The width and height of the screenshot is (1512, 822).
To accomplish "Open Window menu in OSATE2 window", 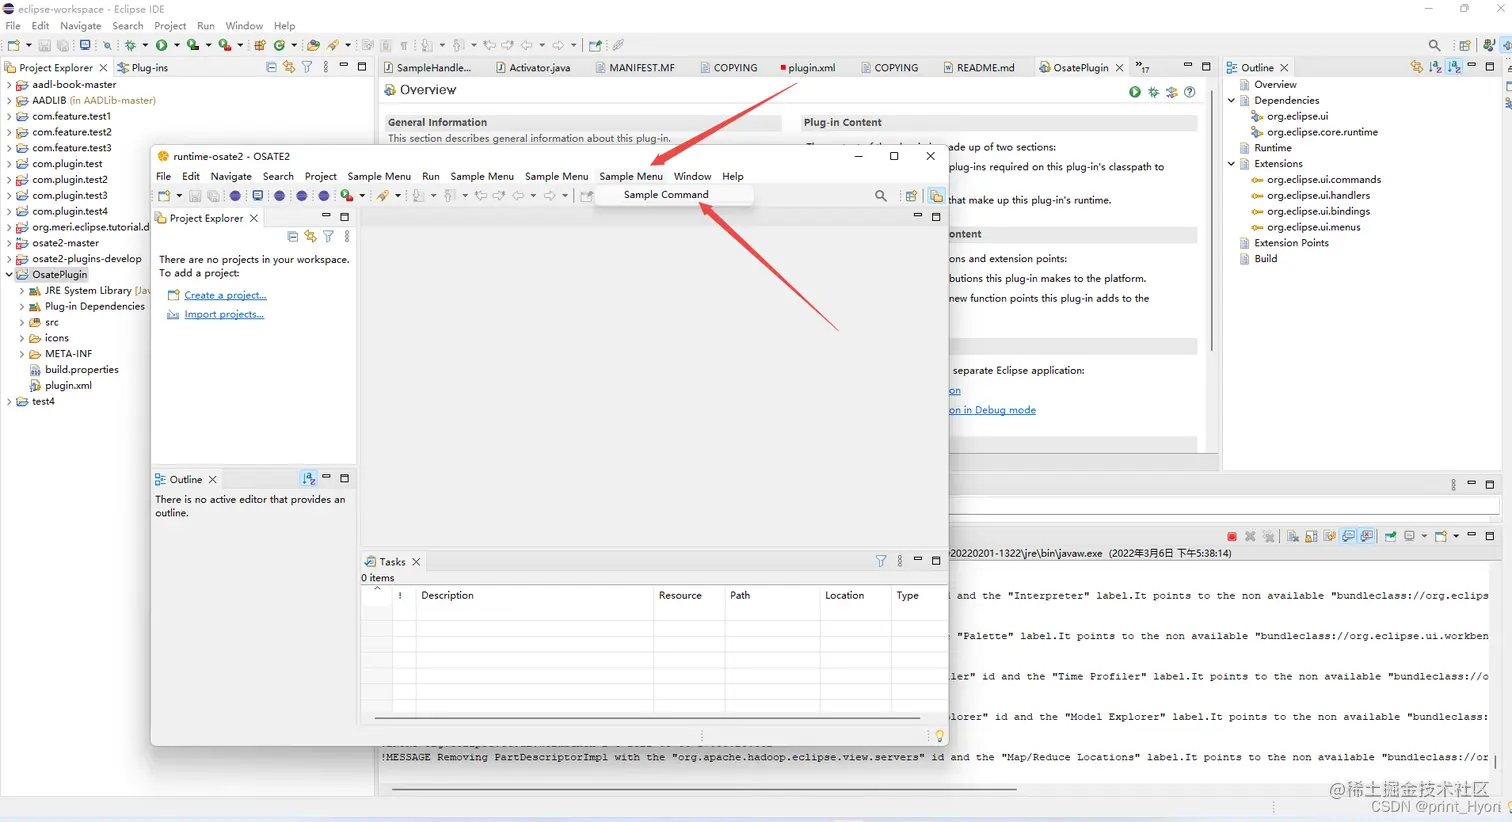I will (692, 176).
